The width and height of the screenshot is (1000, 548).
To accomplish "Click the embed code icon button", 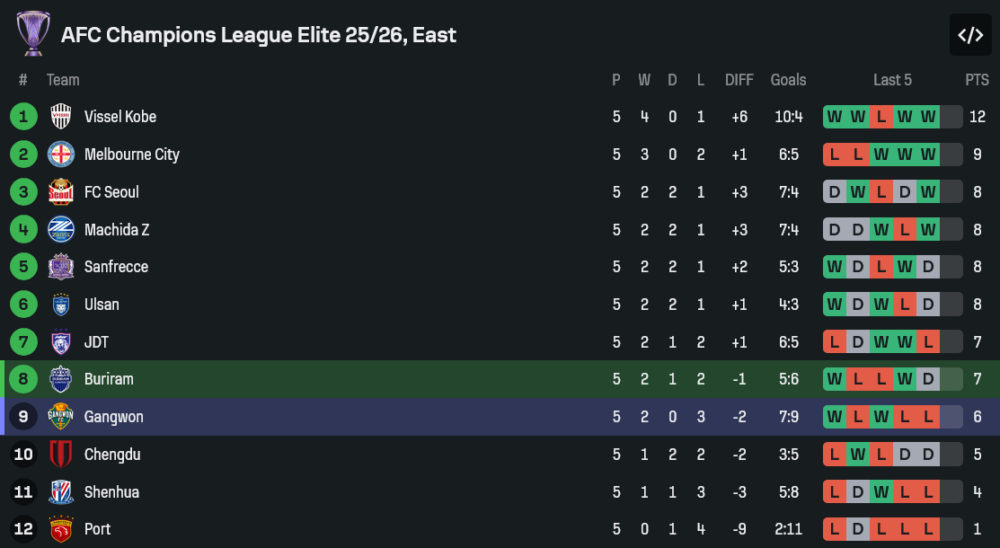I will coord(970,35).
